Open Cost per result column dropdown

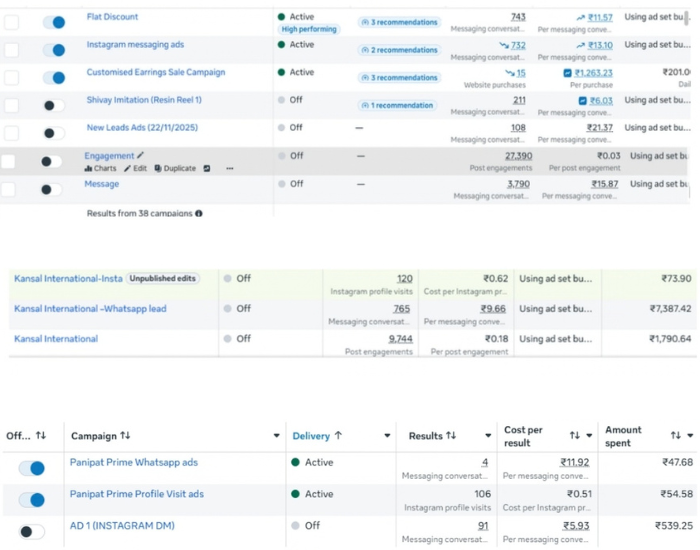coord(589,436)
